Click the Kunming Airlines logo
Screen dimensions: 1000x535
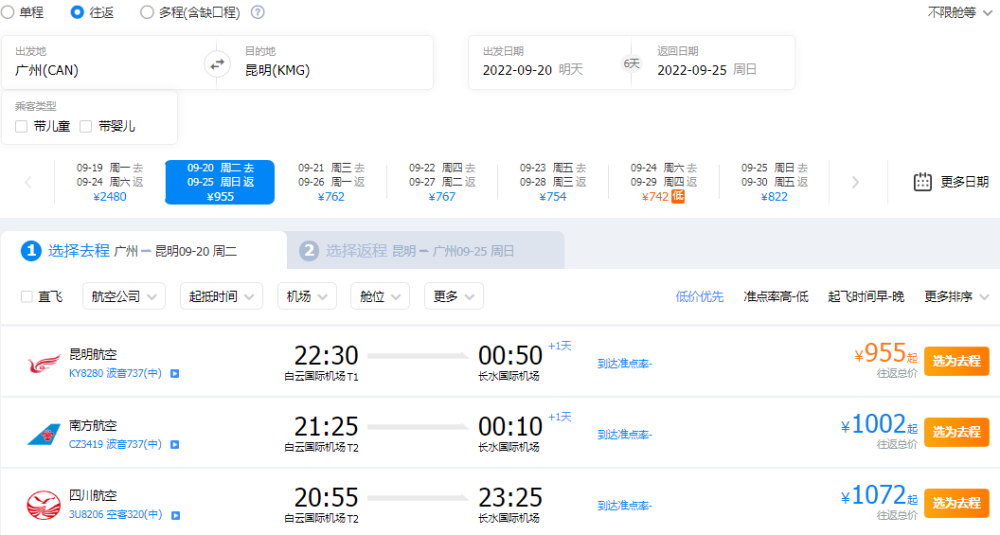point(43,363)
